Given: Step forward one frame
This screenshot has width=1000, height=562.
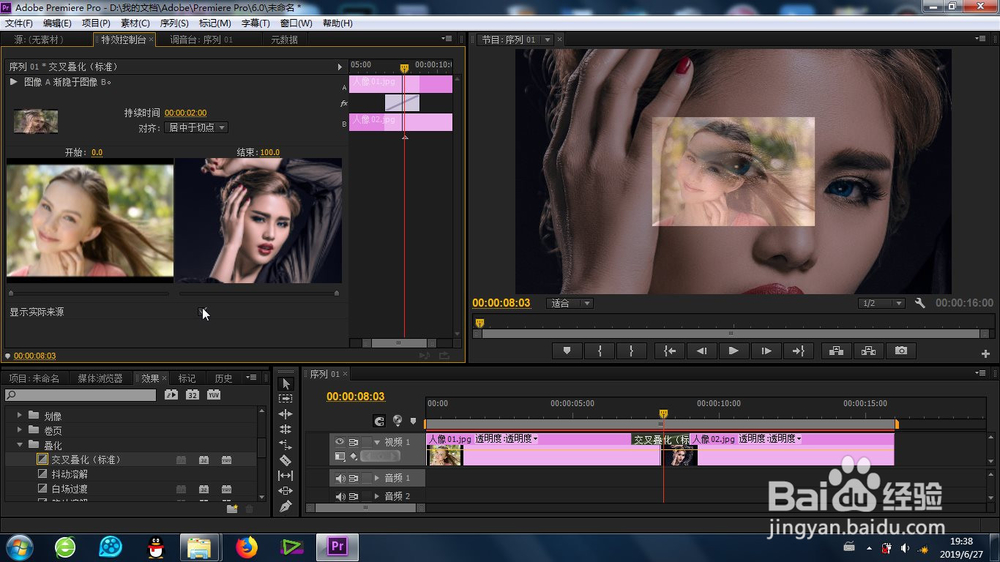Looking at the screenshot, I should pos(766,351).
